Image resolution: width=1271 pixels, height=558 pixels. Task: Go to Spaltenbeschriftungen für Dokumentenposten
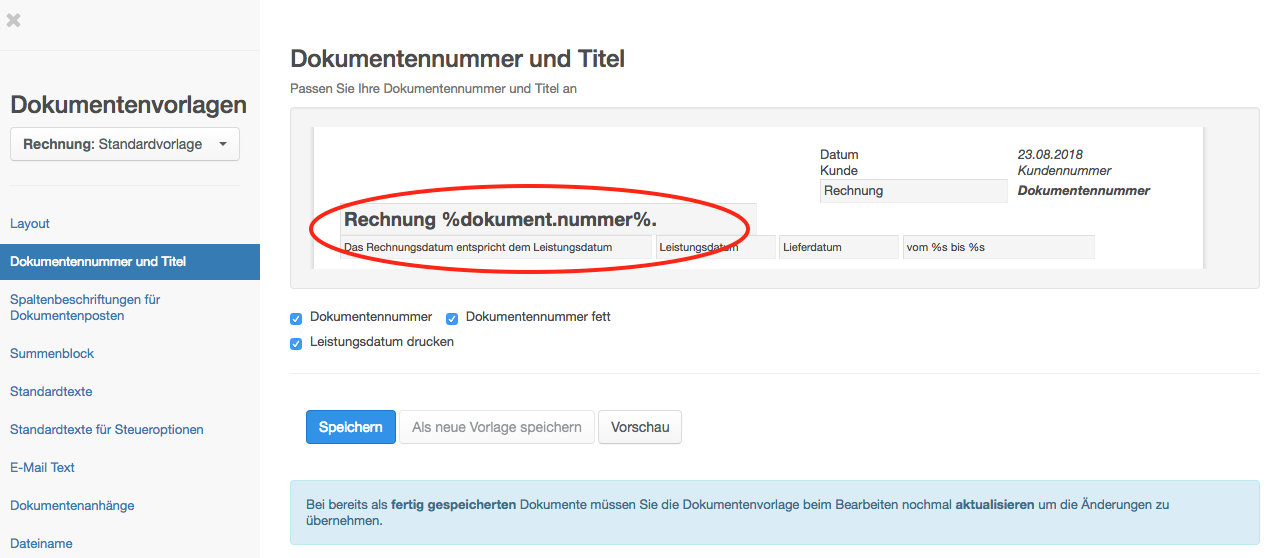85,307
